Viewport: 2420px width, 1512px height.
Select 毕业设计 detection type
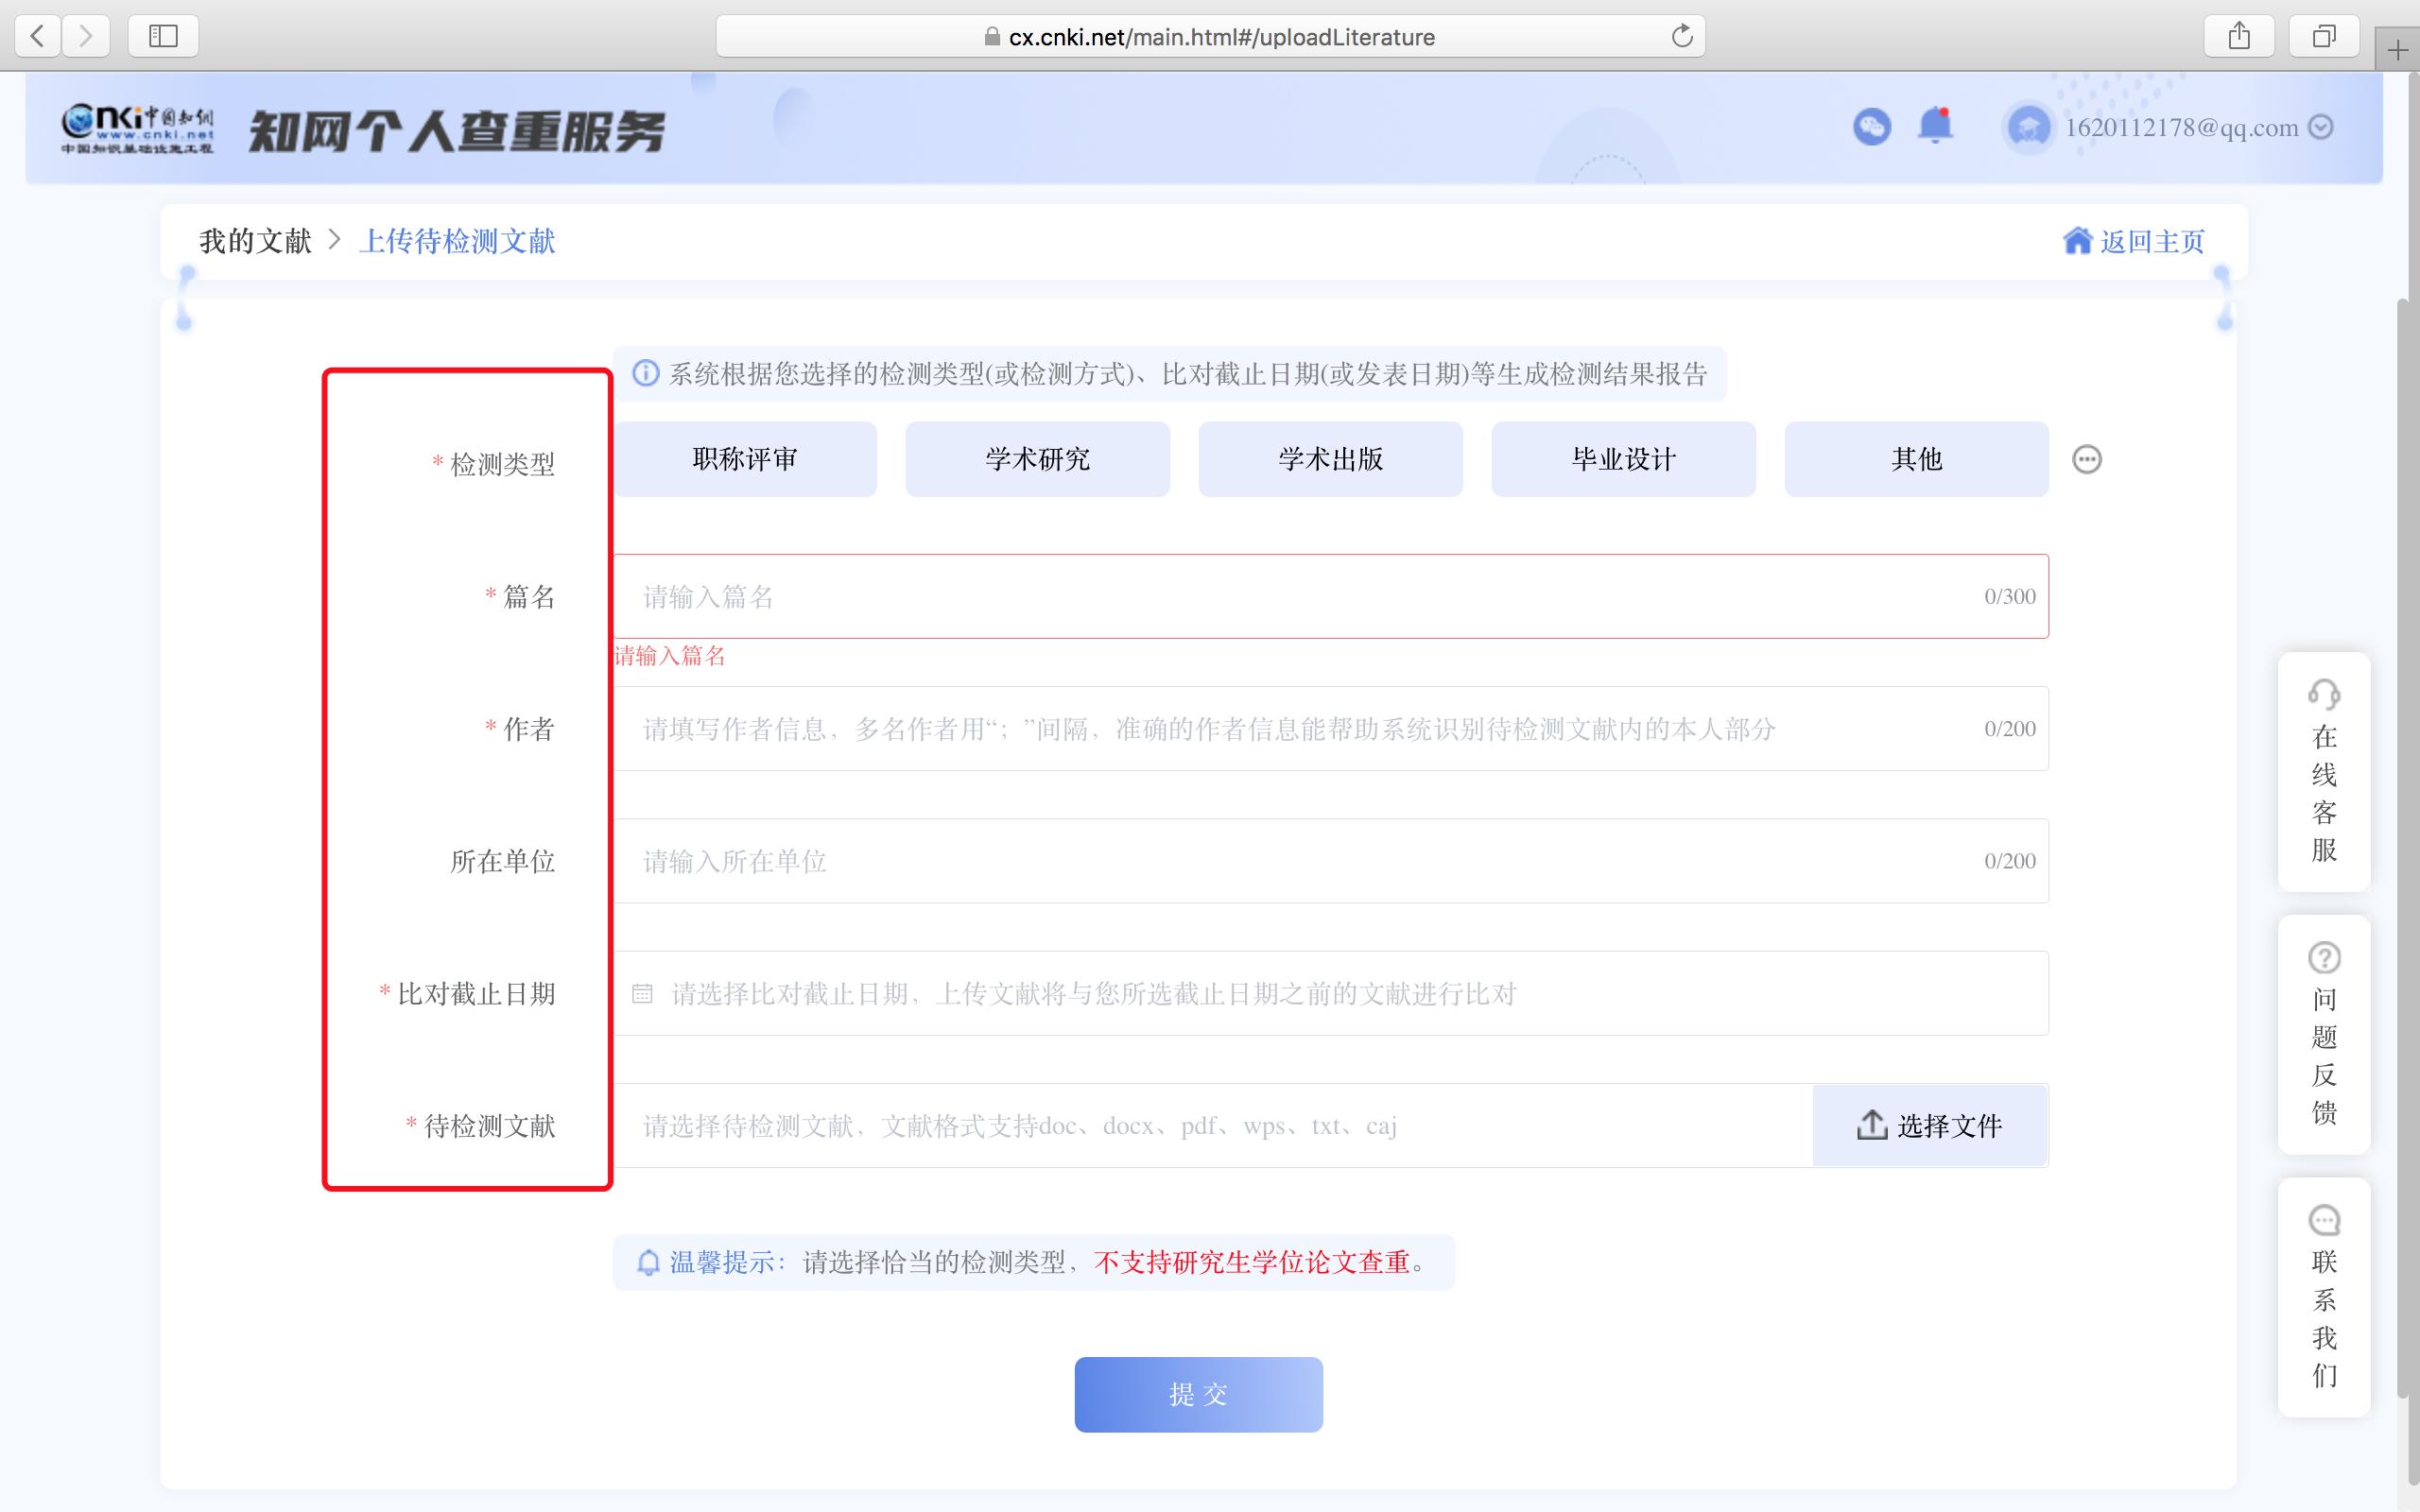pos(1624,459)
